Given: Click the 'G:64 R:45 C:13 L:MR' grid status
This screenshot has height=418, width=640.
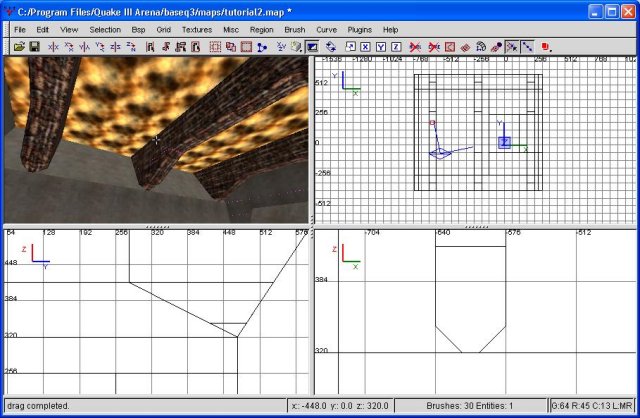Looking at the screenshot, I should pos(592,406).
